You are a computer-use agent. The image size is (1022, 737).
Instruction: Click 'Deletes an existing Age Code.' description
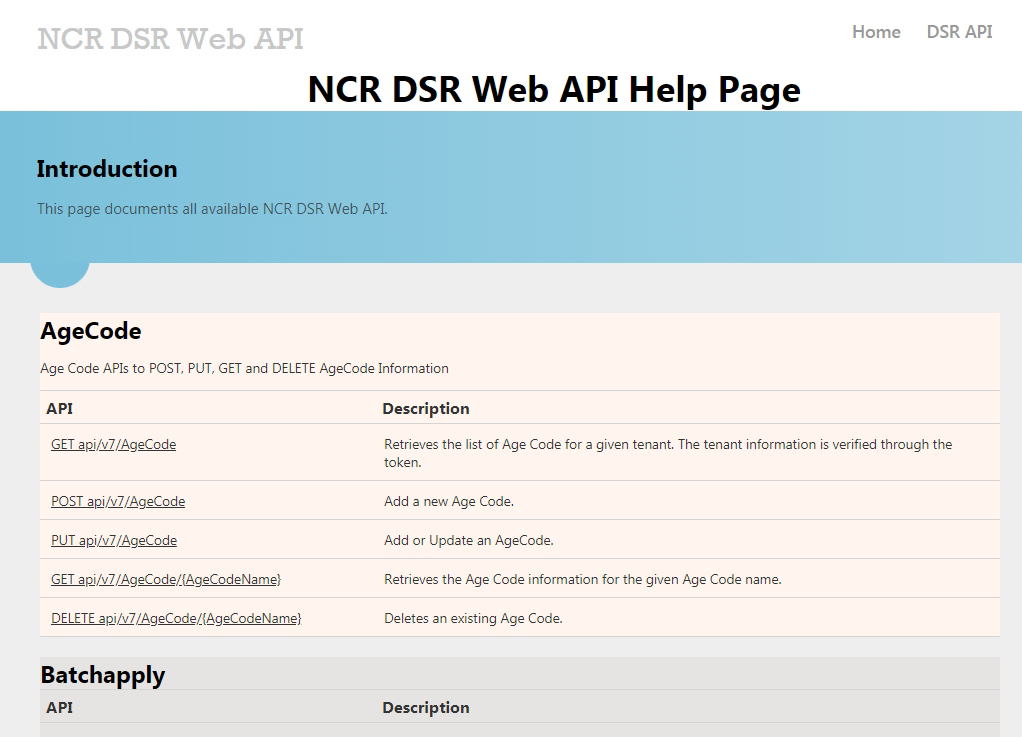pyautogui.click(x=473, y=618)
